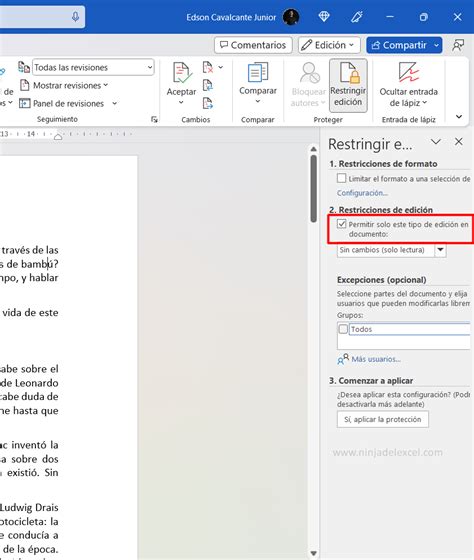The image size is (474, 560).
Task: Click the heading 3. Comenzar a aplicar
Action: [371, 381]
